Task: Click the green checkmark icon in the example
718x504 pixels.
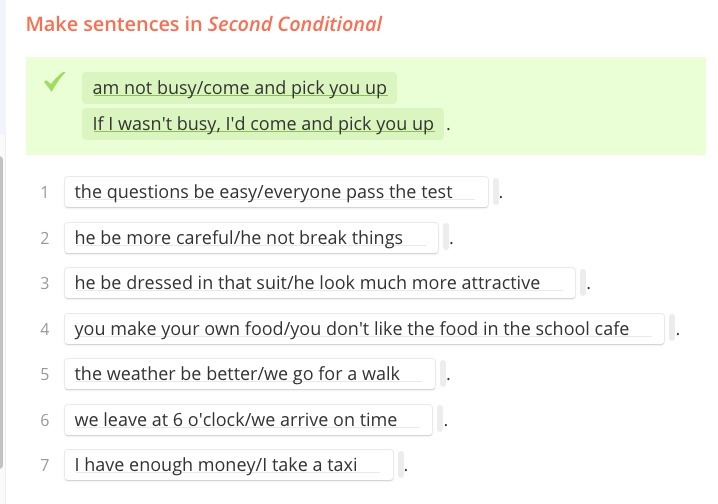Action: (54, 83)
